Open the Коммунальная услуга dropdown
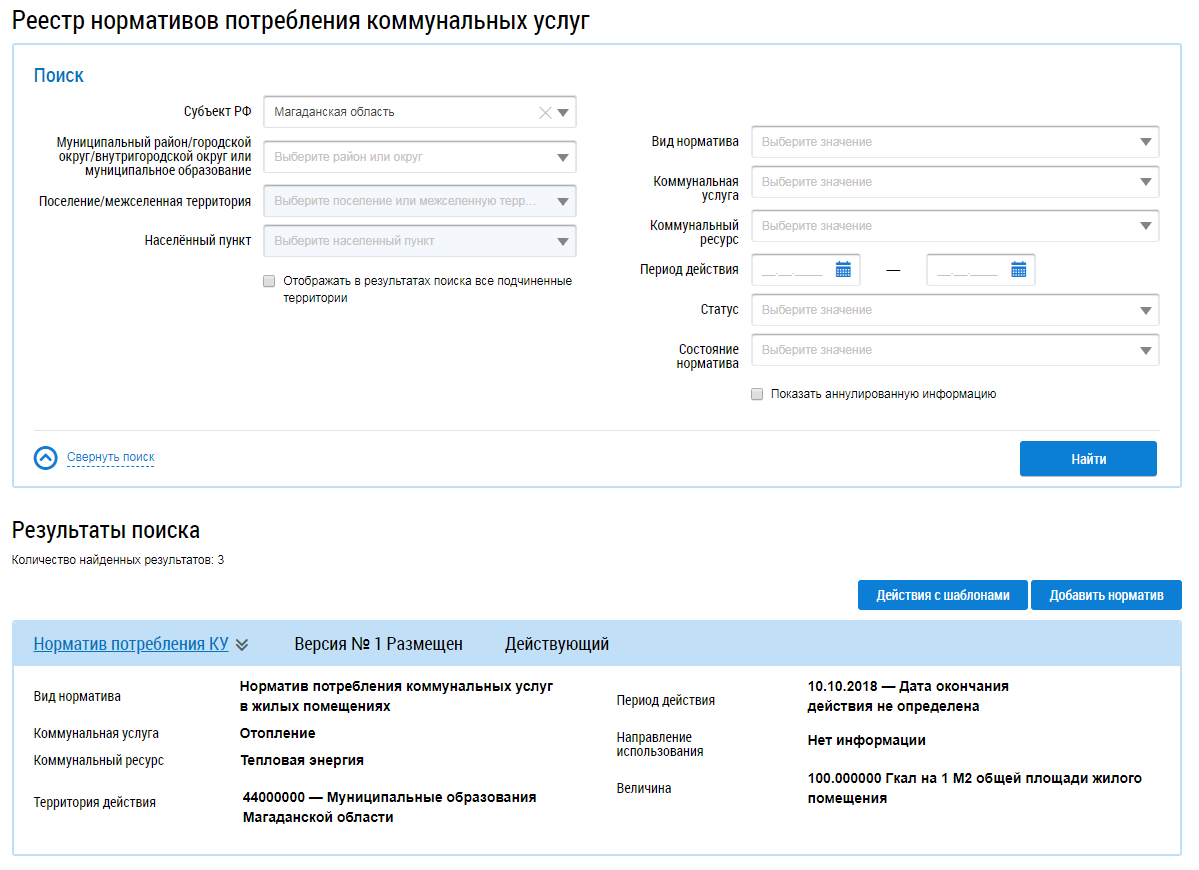Image resolution: width=1199 pixels, height=870 pixels. point(1145,182)
